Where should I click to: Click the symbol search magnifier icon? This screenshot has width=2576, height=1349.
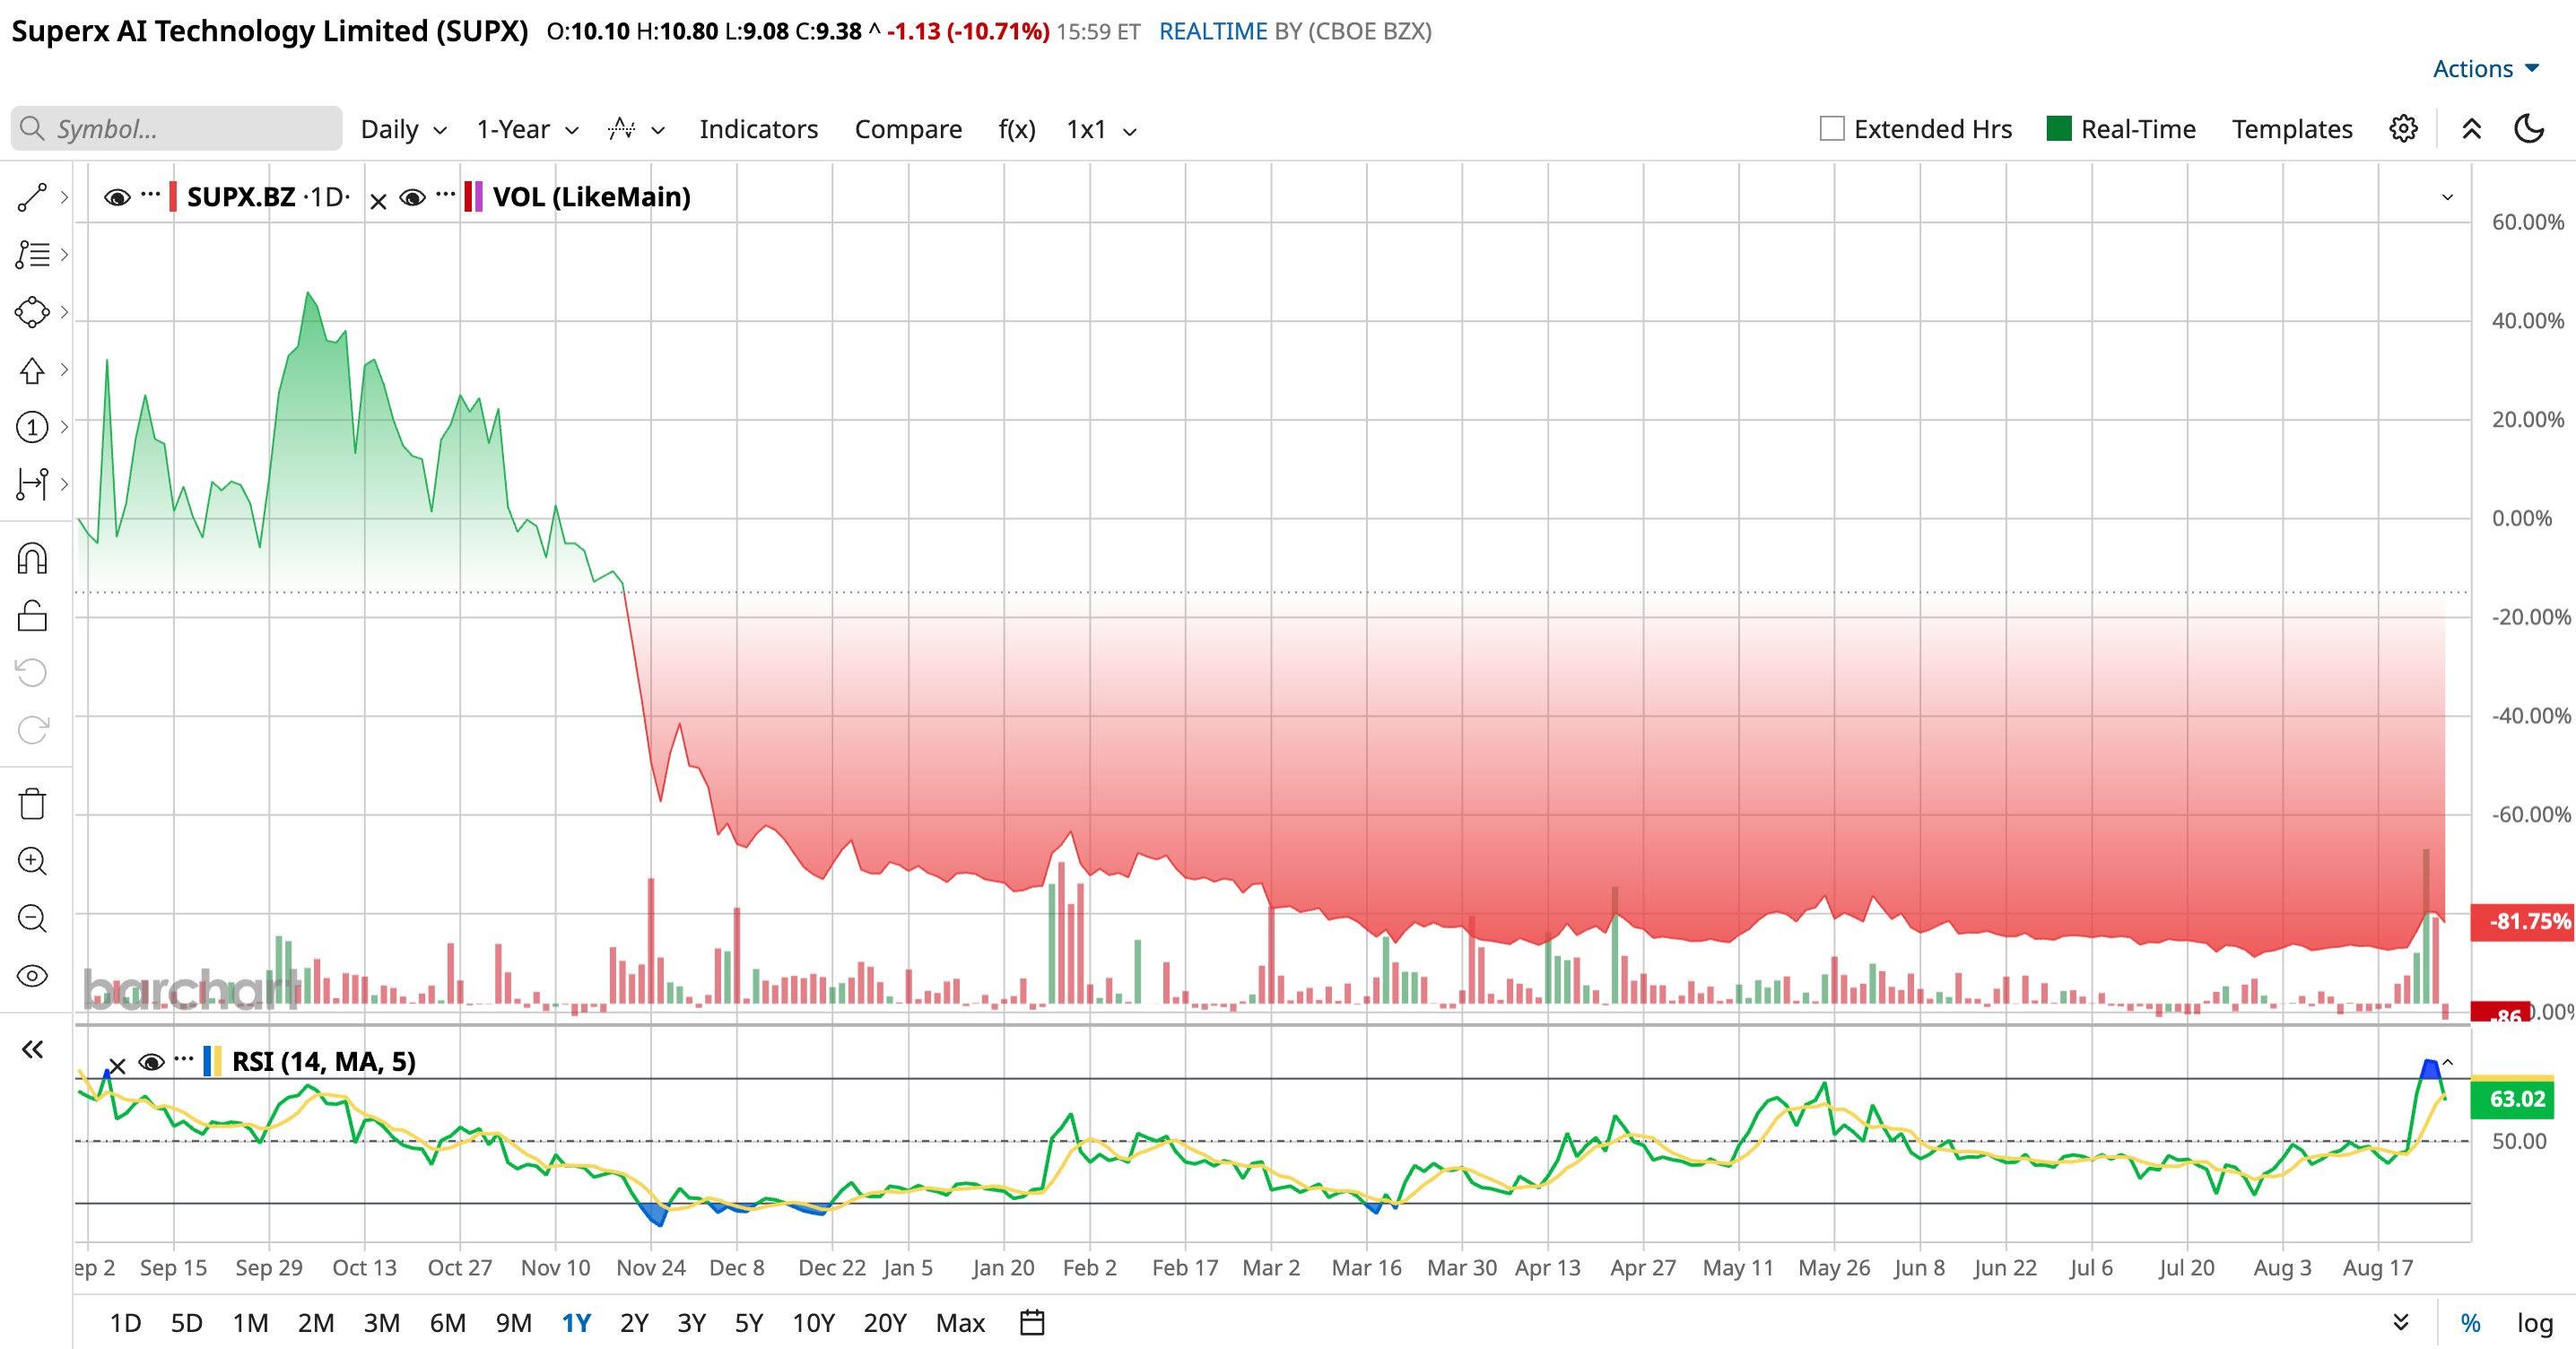[x=32, y=129]
